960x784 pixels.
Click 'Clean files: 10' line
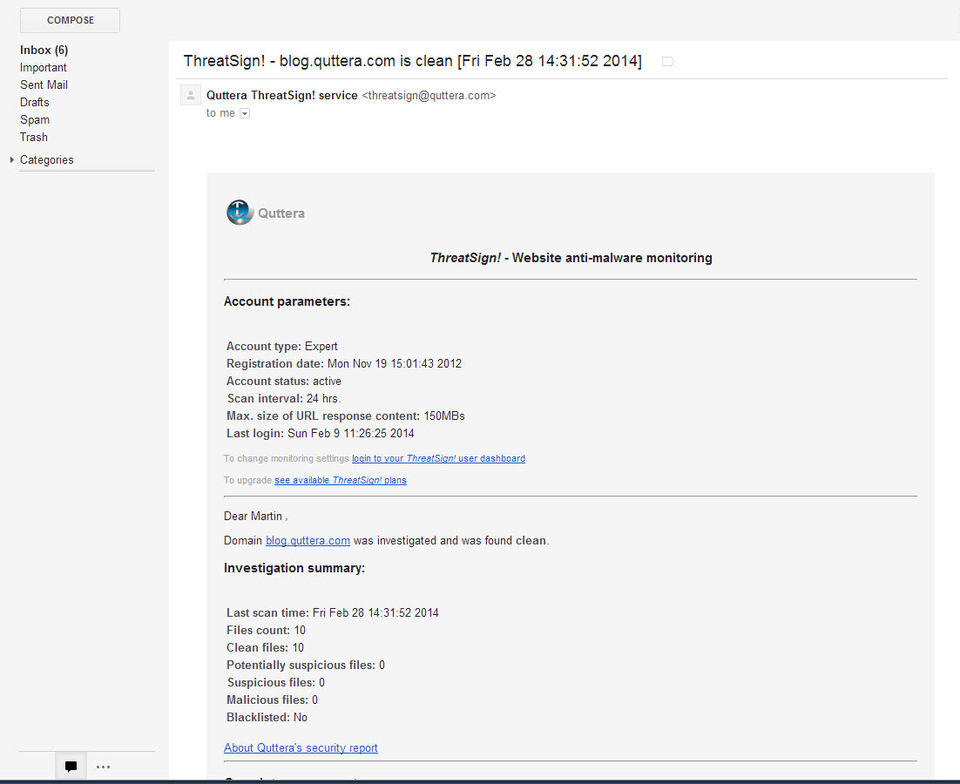click(265, 648)
